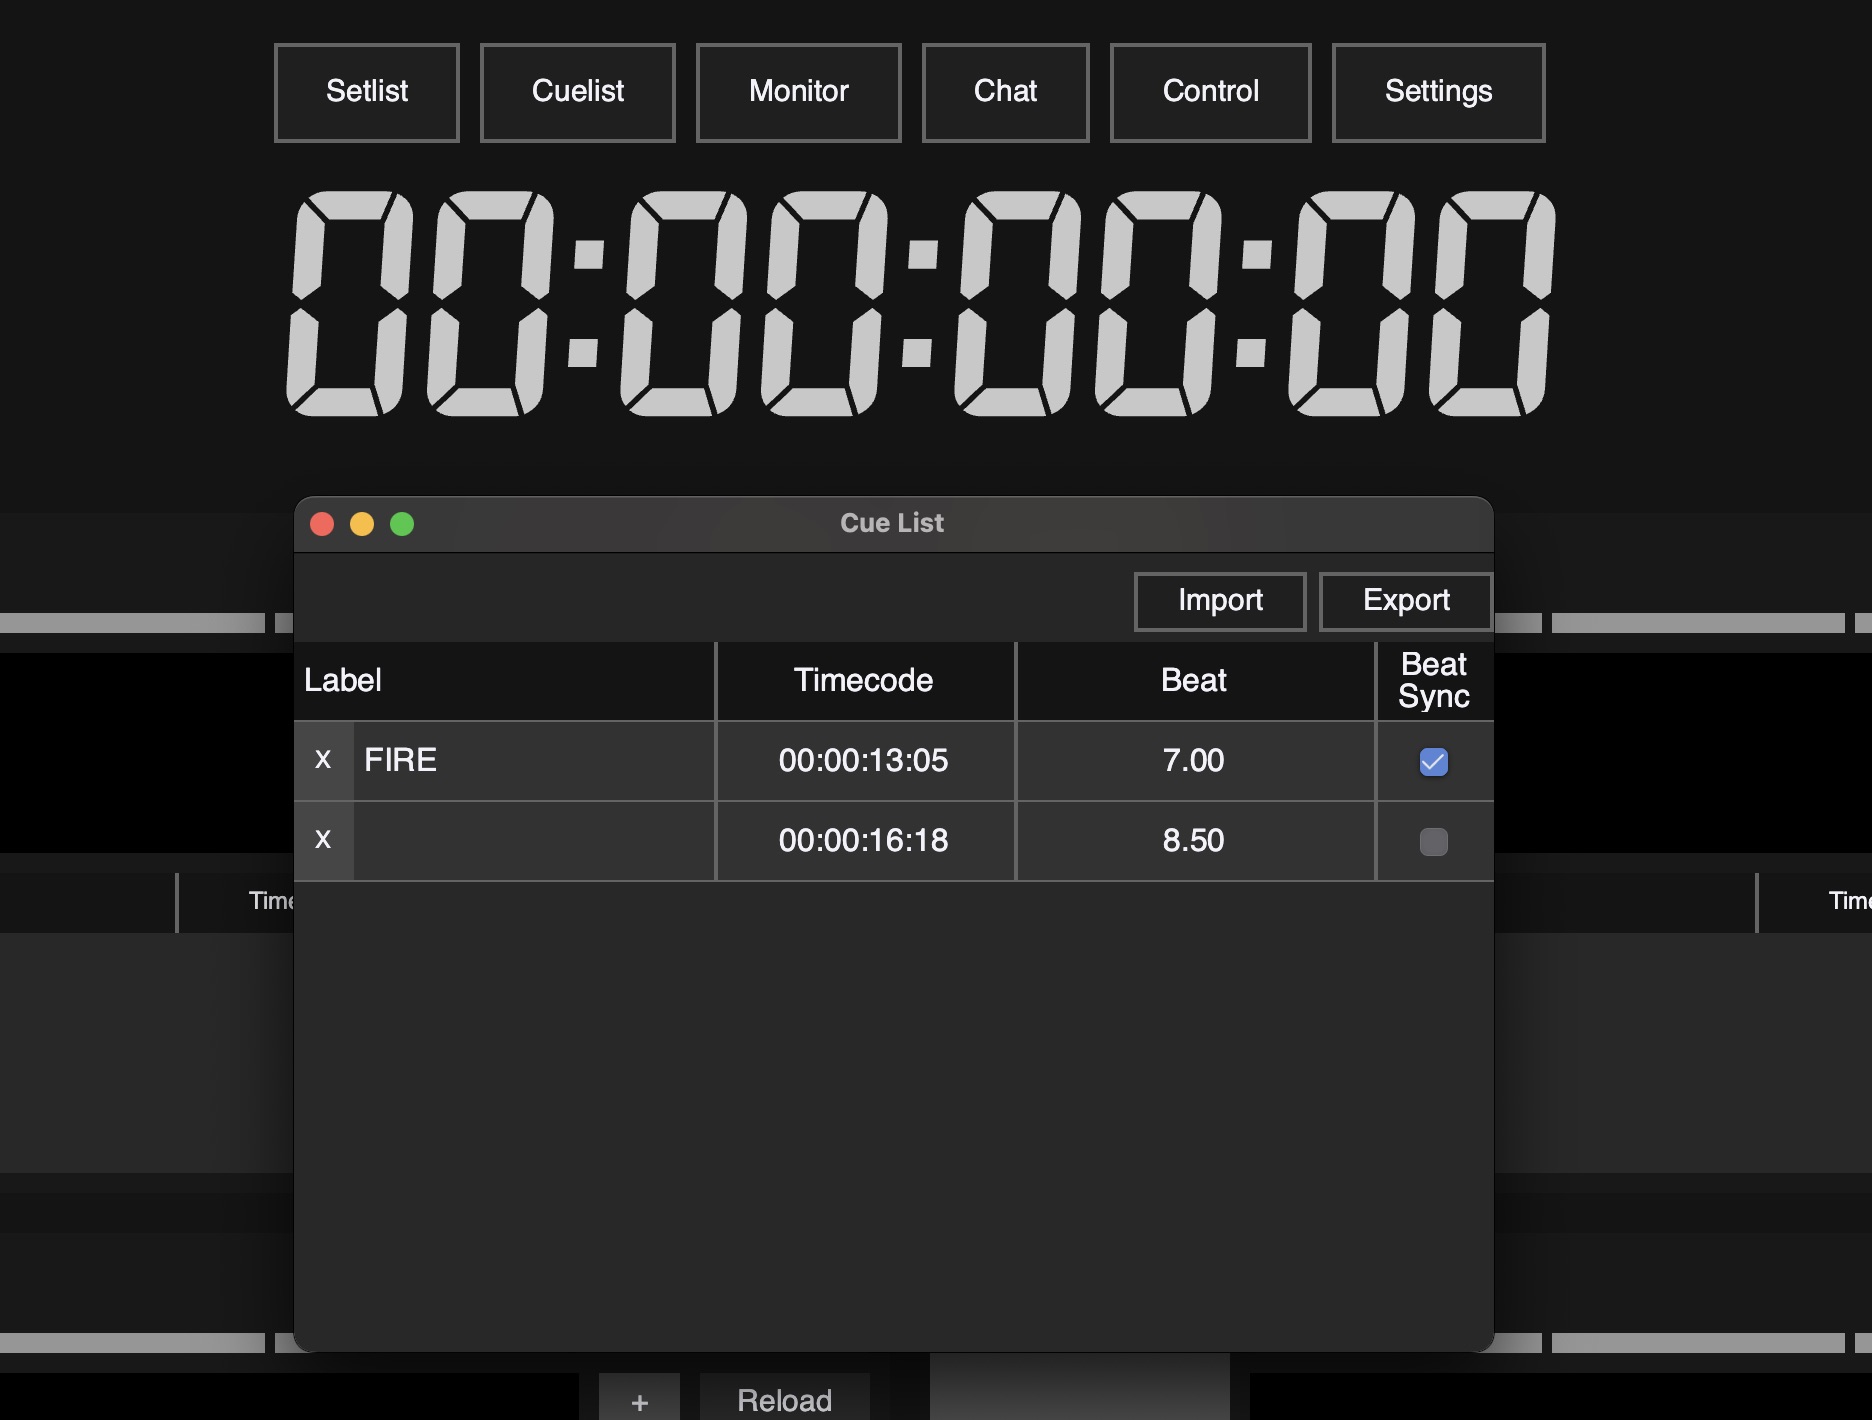Minimize the Cue List window

[x=362, y=524]
